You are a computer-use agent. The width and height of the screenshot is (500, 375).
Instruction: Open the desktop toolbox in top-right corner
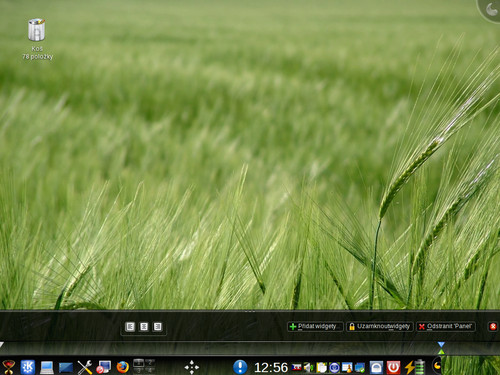tap(491, 9)
